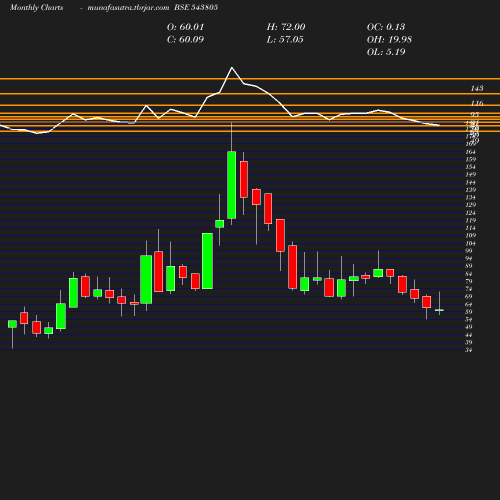The width and height of the screenshot is (500, 500).
Task: Click the 114 price axis label
Action: click(471, 228)
